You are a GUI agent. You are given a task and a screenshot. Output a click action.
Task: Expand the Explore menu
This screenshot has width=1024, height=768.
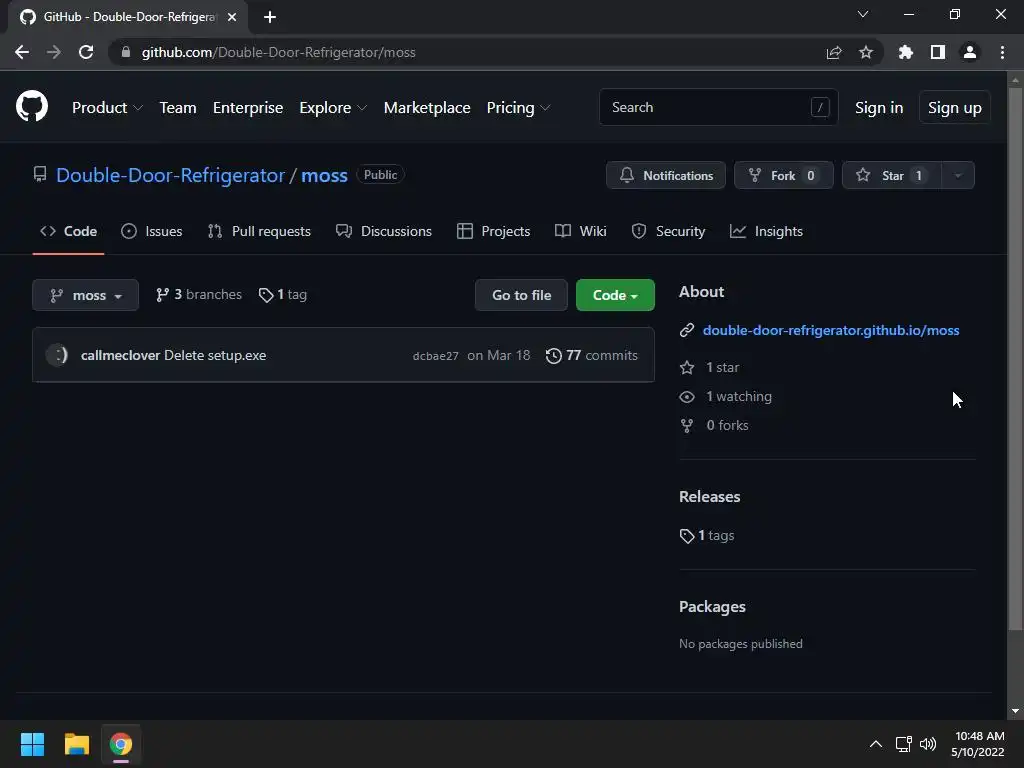(333, 107)
